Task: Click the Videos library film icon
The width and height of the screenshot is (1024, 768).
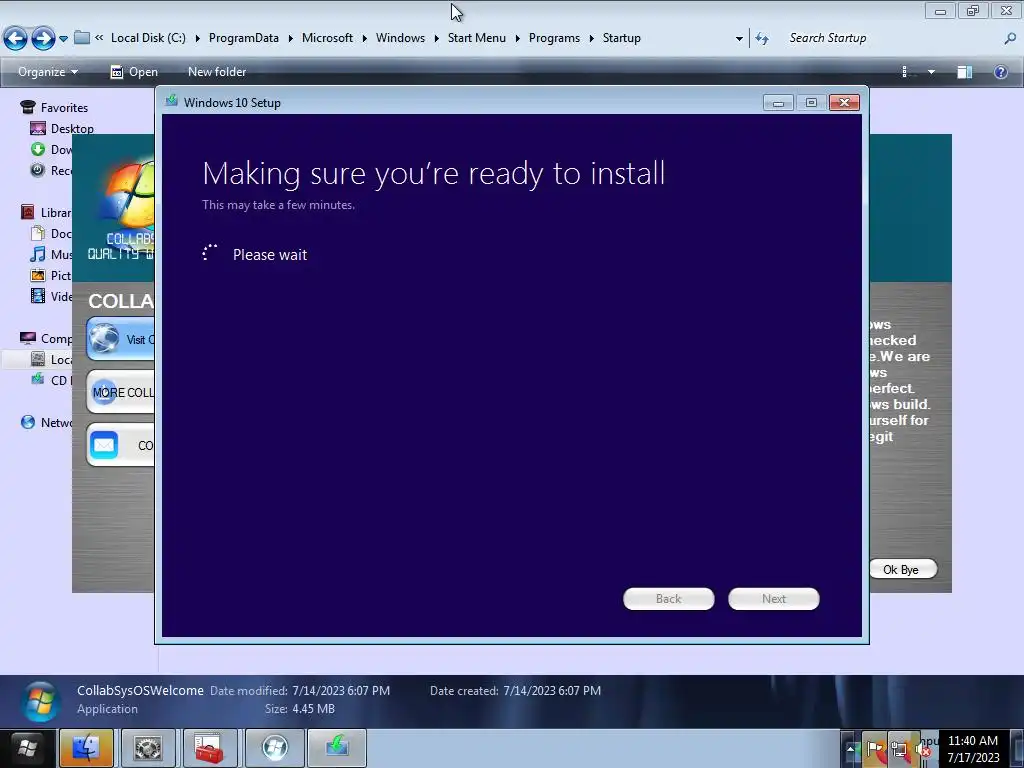Action: tap(38, 296)
